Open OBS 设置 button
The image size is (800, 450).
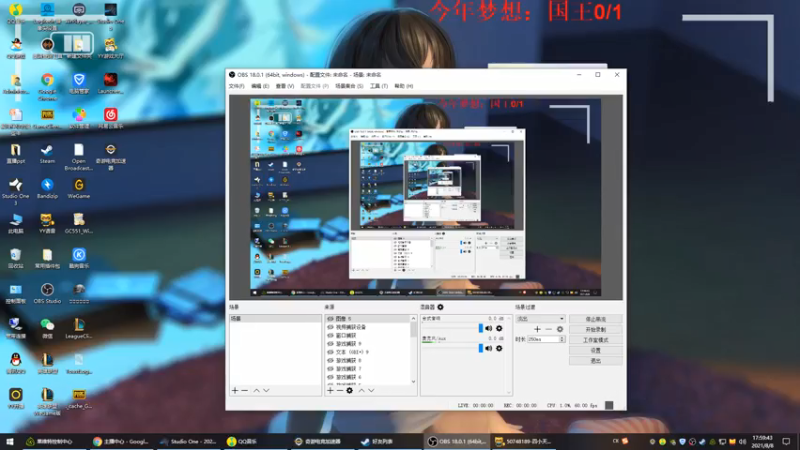coord(595,351)
